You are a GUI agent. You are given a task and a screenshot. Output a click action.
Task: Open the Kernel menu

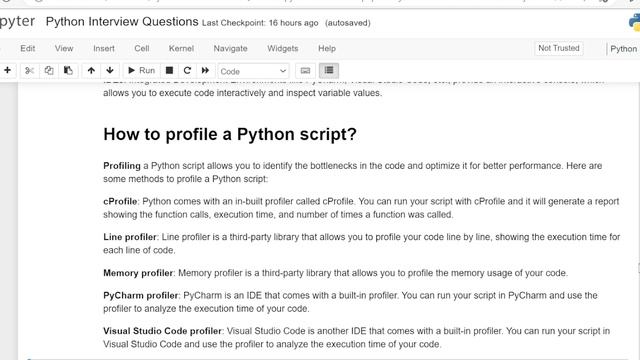point(181,48)
